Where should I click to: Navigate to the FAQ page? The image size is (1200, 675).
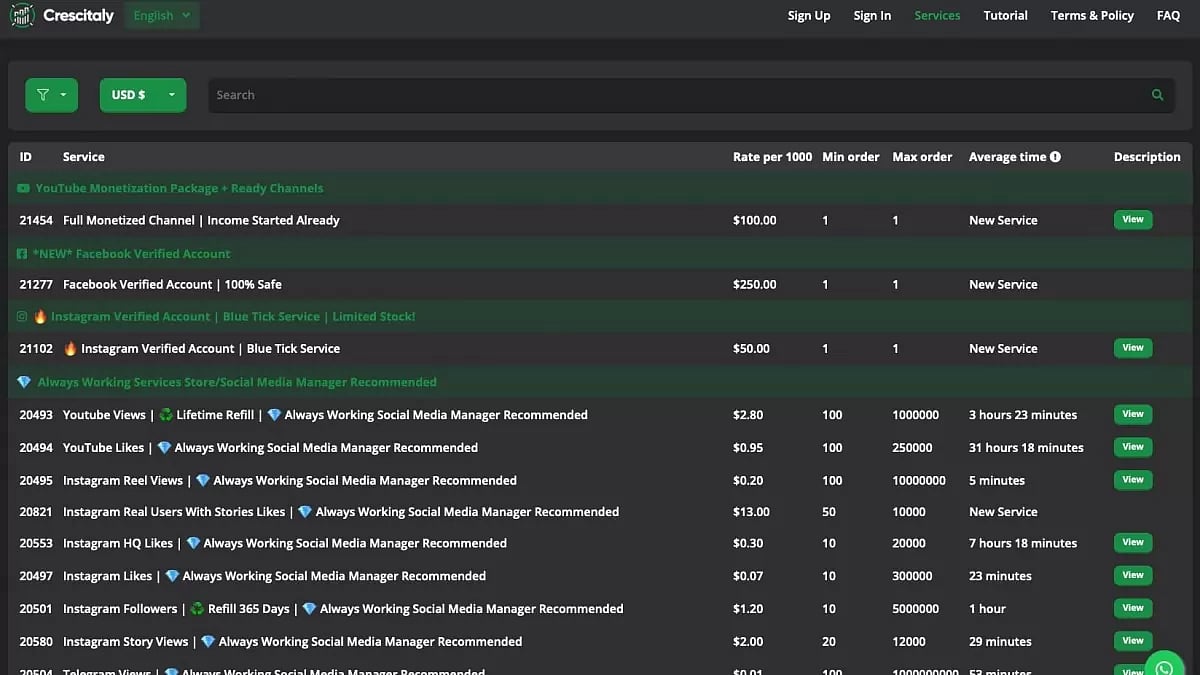pyautogui.click(x=1168, y=15)
